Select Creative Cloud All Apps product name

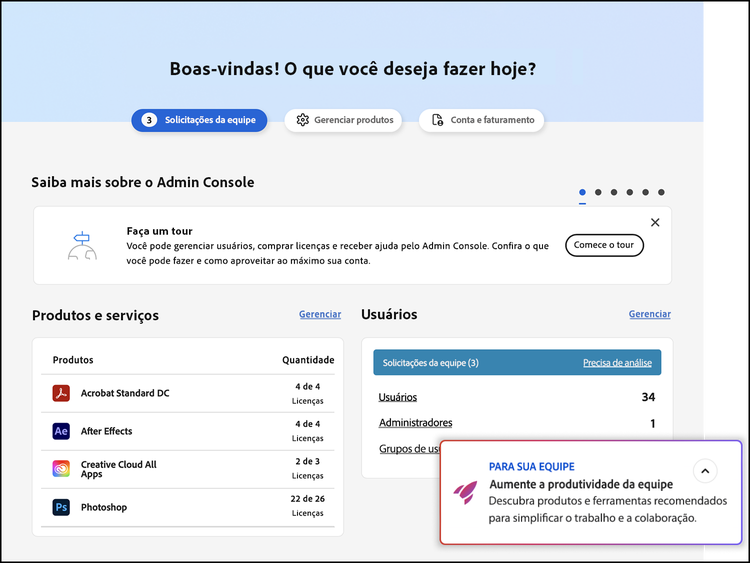click(119, 469)
